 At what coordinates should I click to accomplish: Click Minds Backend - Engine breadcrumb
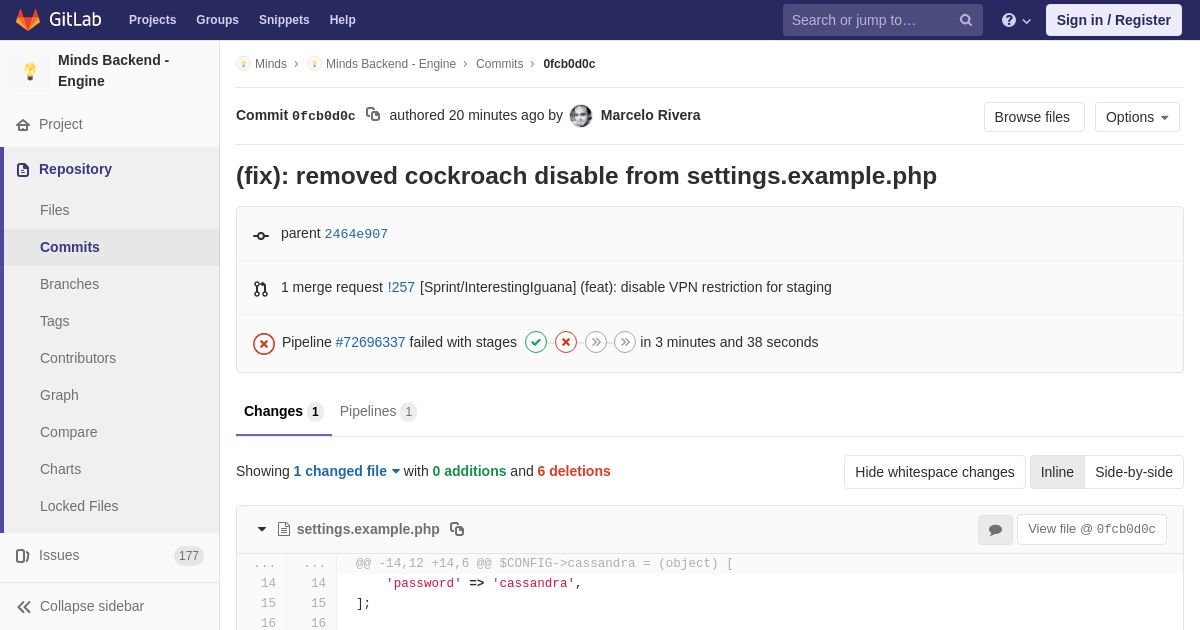391,64
